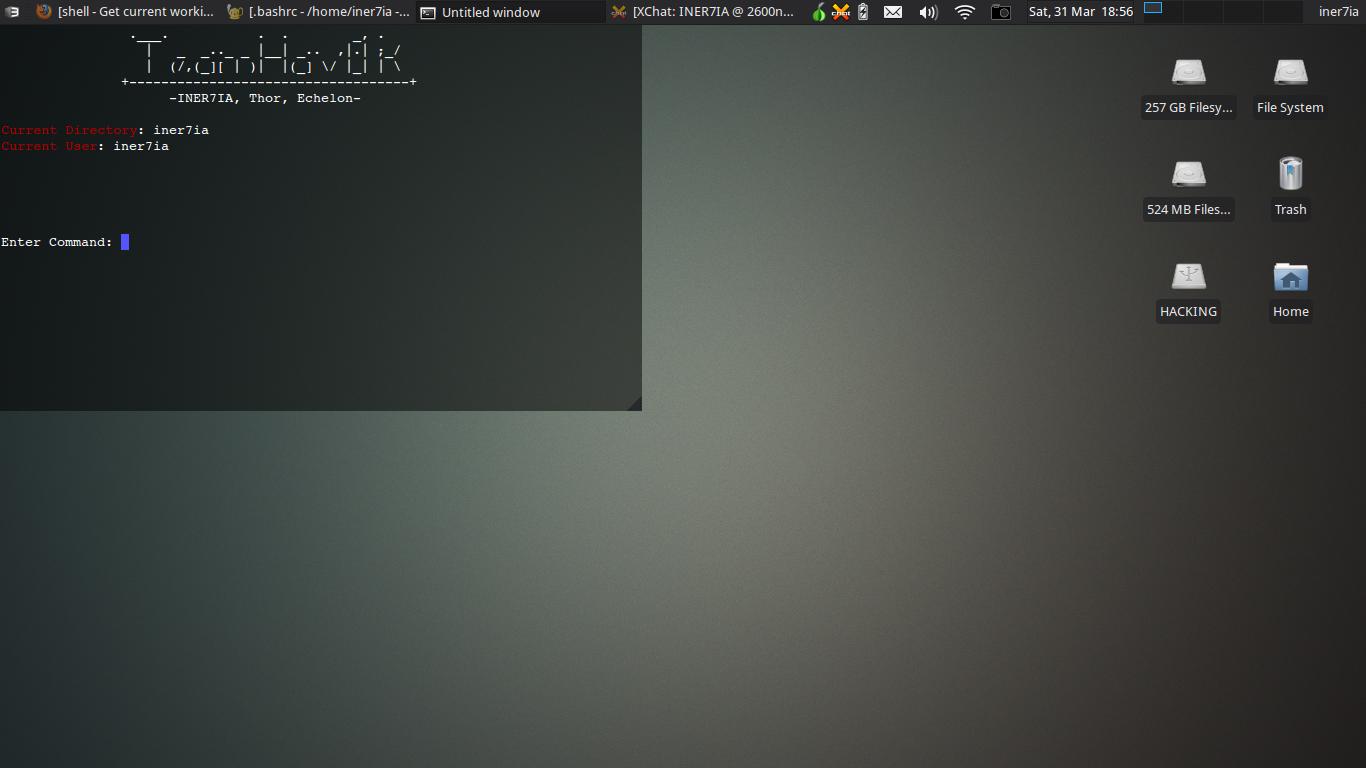Select the Trash desktop icon

point(1290,188)
